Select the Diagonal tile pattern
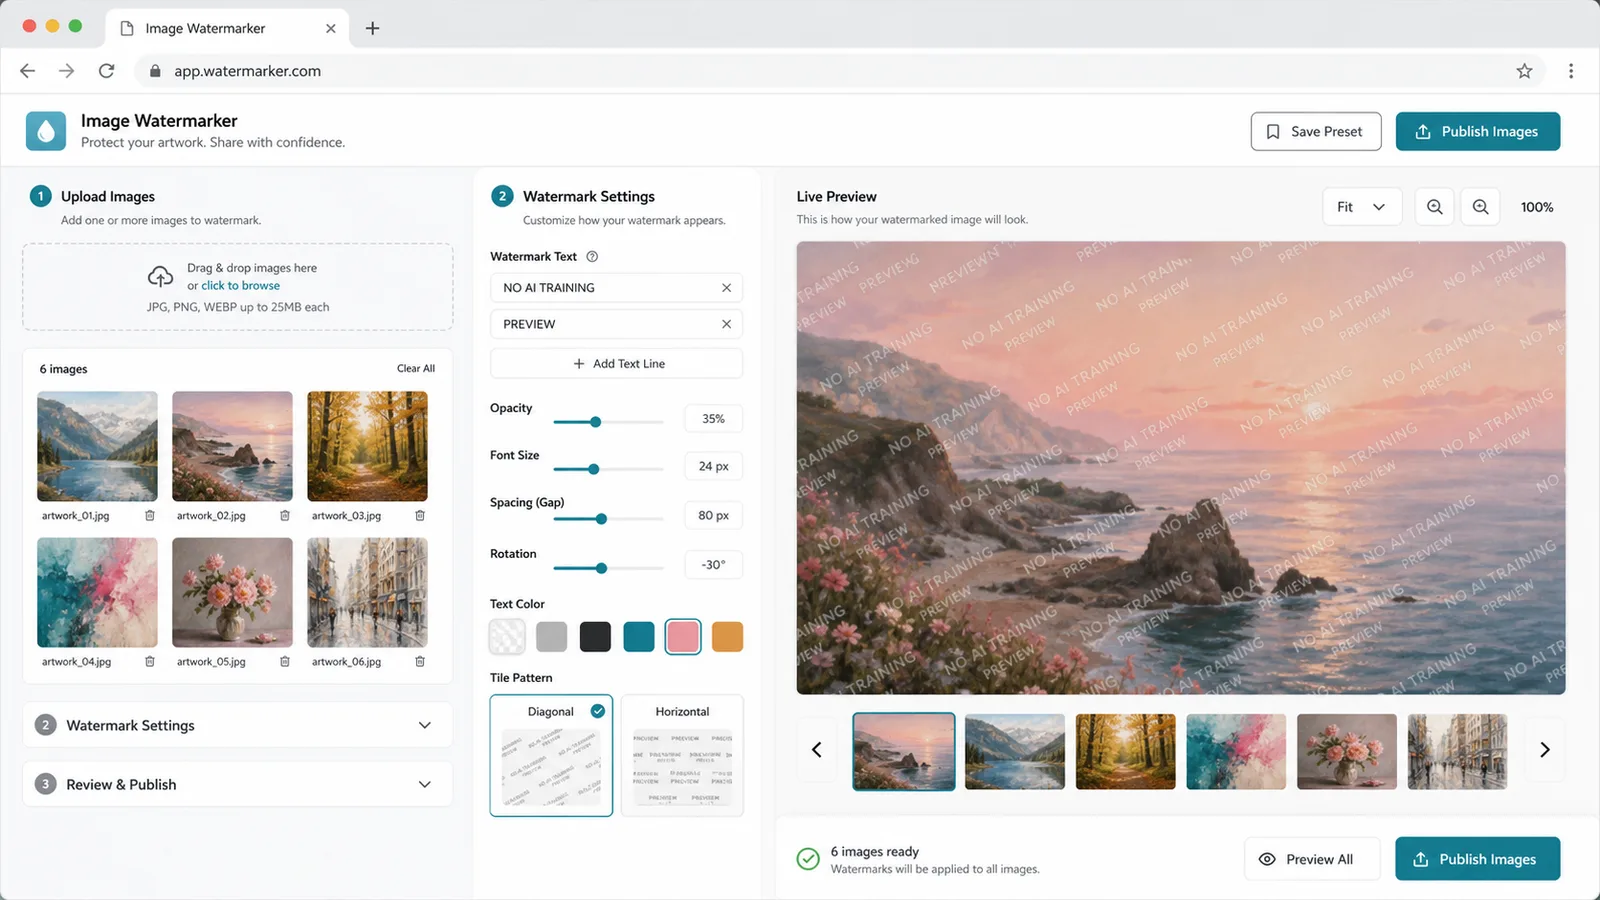Viewport: 1600px width, 900px height. pyautogui.click(x=551, y=756)
